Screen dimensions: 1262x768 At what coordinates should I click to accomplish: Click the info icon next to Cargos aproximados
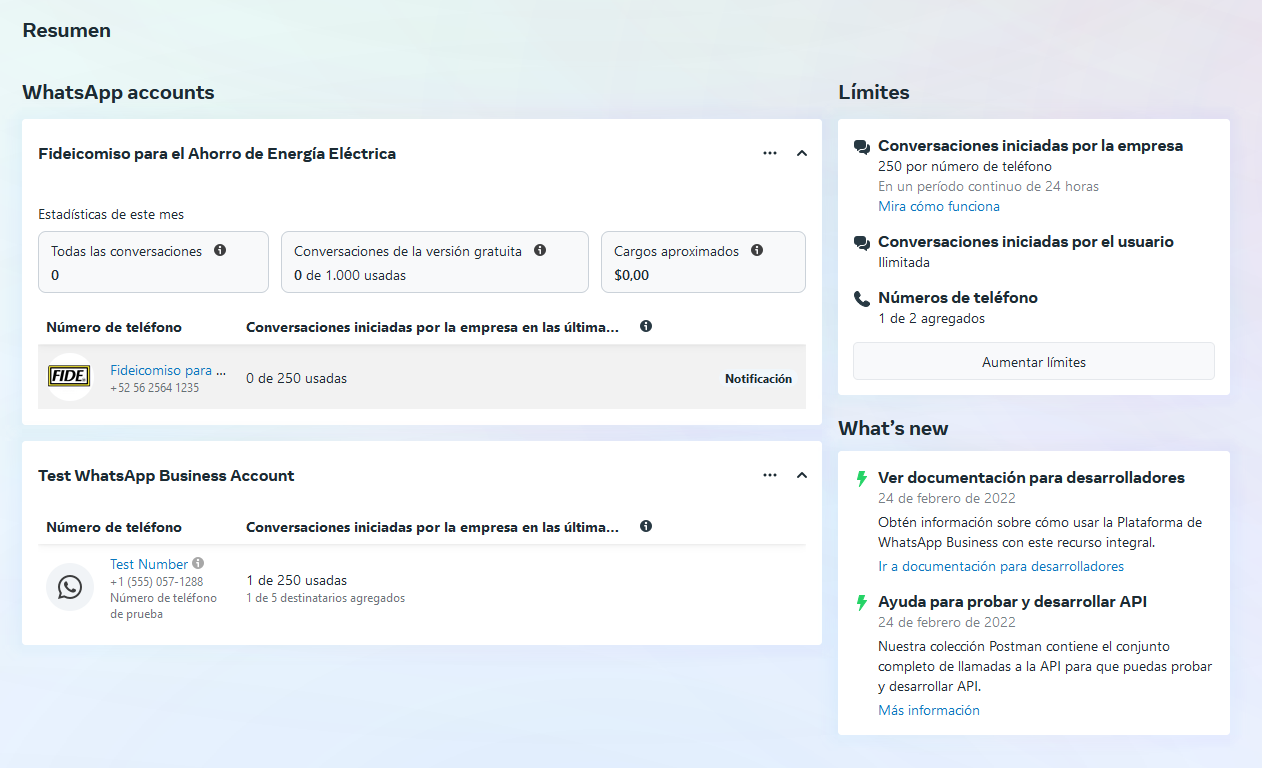click(x=758, y=250)
